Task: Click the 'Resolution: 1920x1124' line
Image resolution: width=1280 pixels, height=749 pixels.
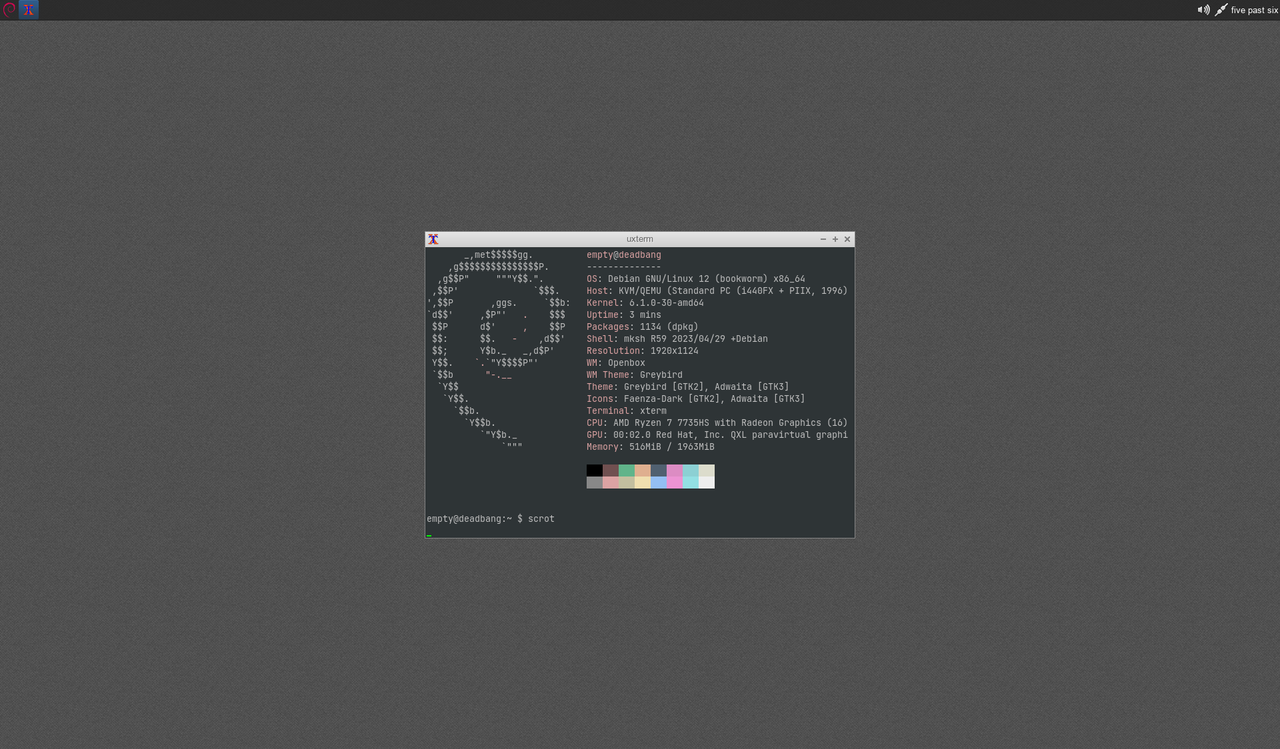Action: (x=643, y=351)
